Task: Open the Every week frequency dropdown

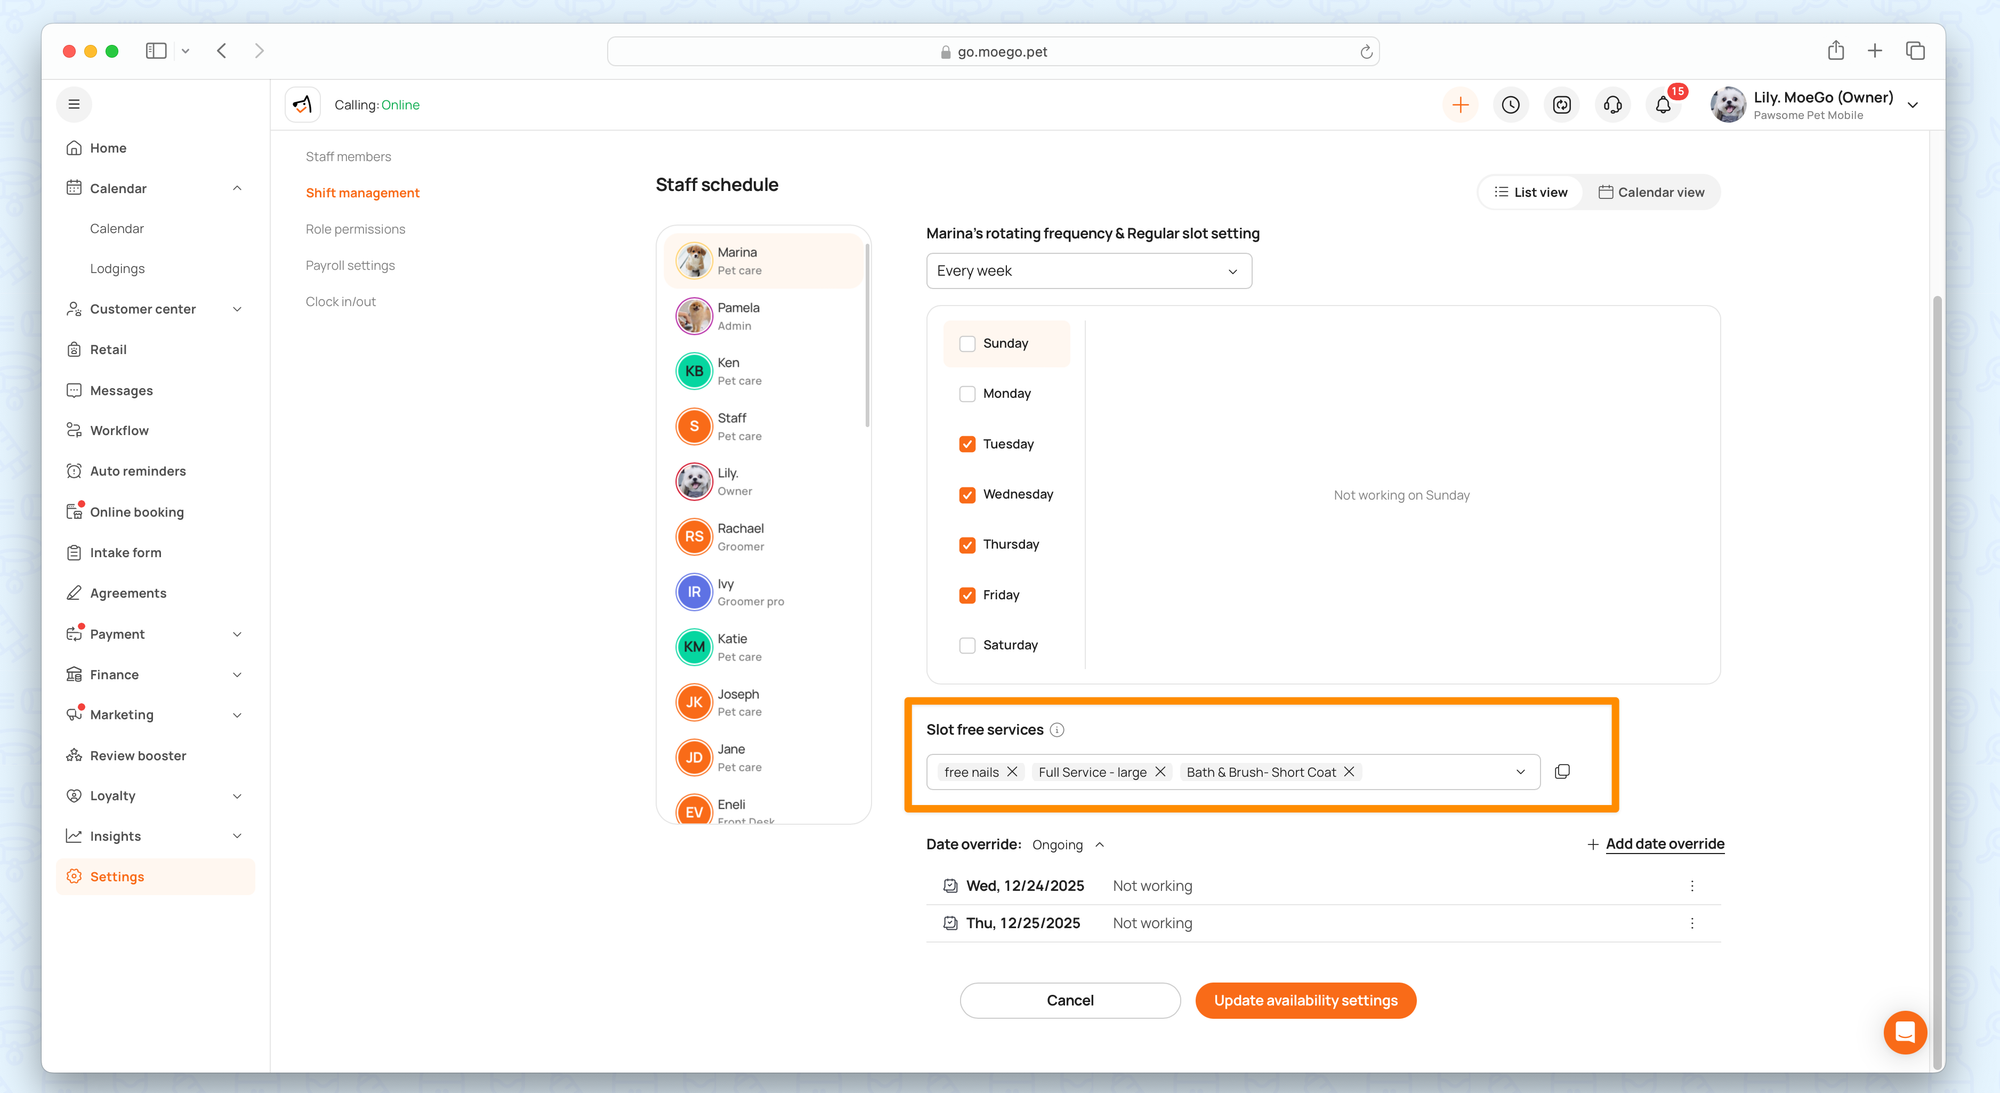Action: pos(1088,271)
